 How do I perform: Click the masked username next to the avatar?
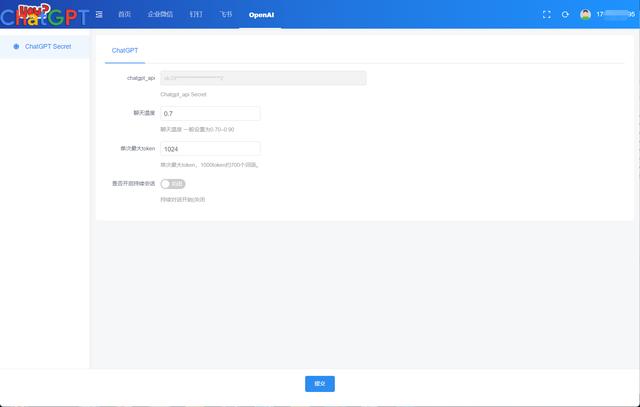[616, 14]
